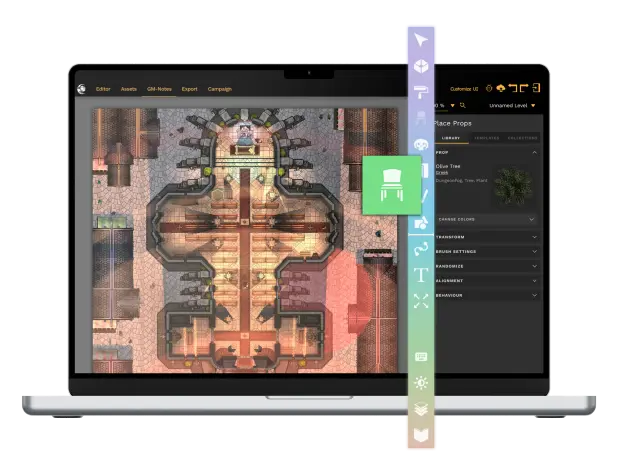Select the paint roller tool
The image size is (618, 464).
(x=421, y=92)
